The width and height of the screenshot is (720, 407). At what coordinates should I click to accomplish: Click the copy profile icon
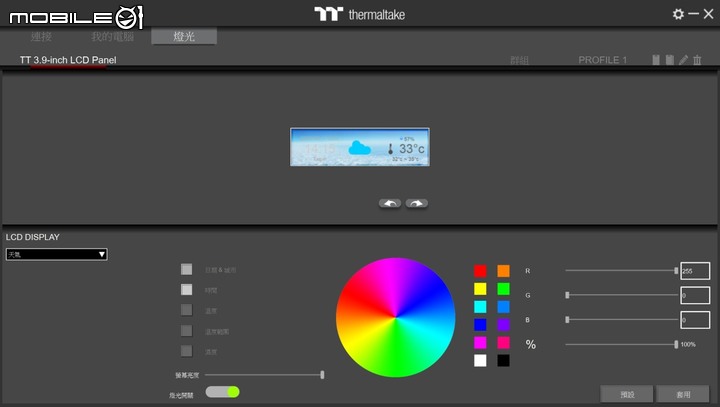tap(656, 60)
